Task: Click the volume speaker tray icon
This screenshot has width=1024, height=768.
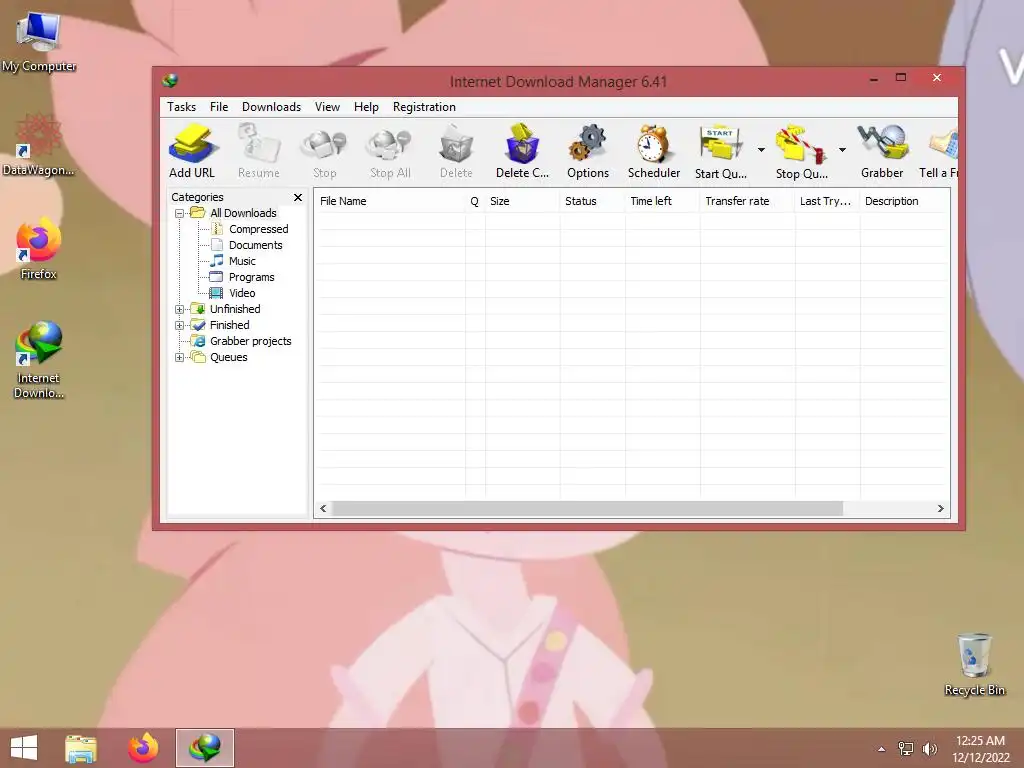Action: click(x=929, y=749)
